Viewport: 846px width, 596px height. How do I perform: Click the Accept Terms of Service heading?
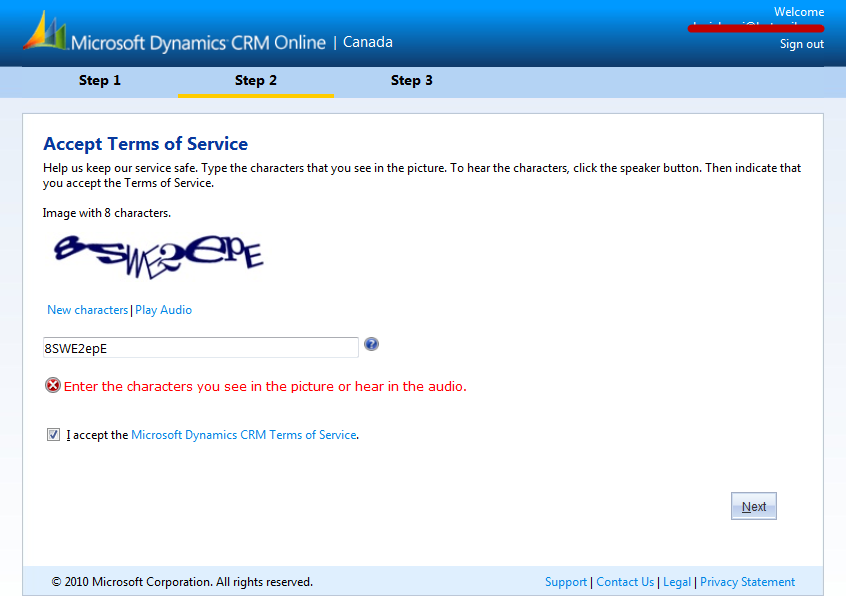pos(146,144)
